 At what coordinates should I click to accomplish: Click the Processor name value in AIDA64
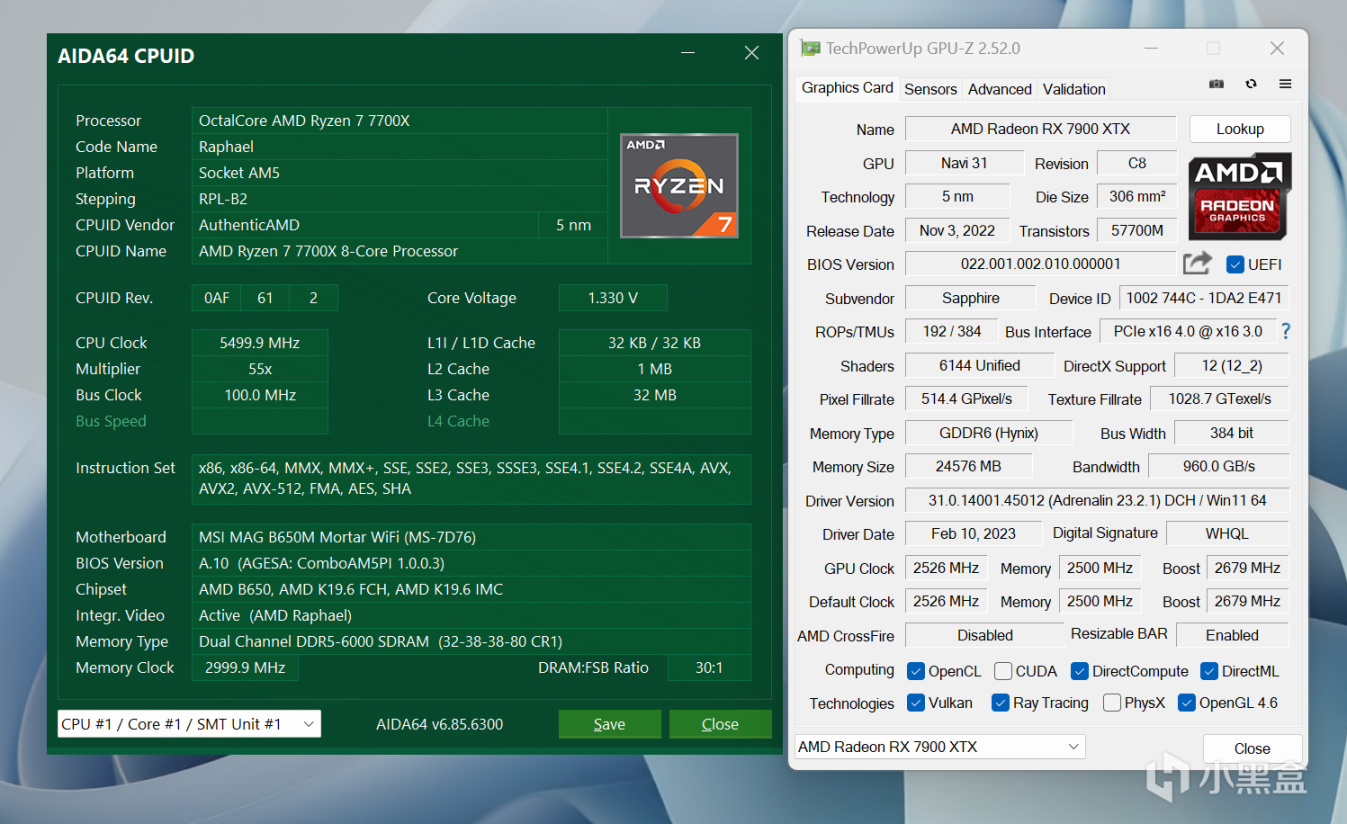(x=399, y=121)
